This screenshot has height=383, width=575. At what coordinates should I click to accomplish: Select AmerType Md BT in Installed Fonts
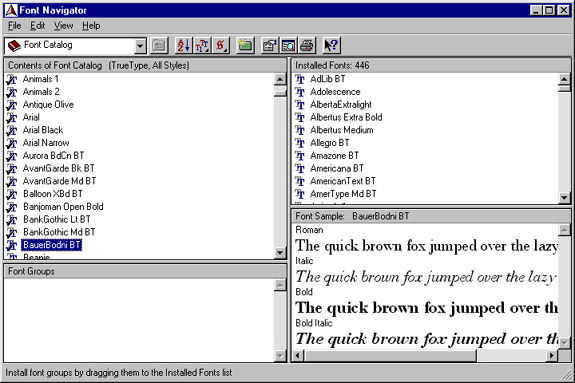pos(343,194)
